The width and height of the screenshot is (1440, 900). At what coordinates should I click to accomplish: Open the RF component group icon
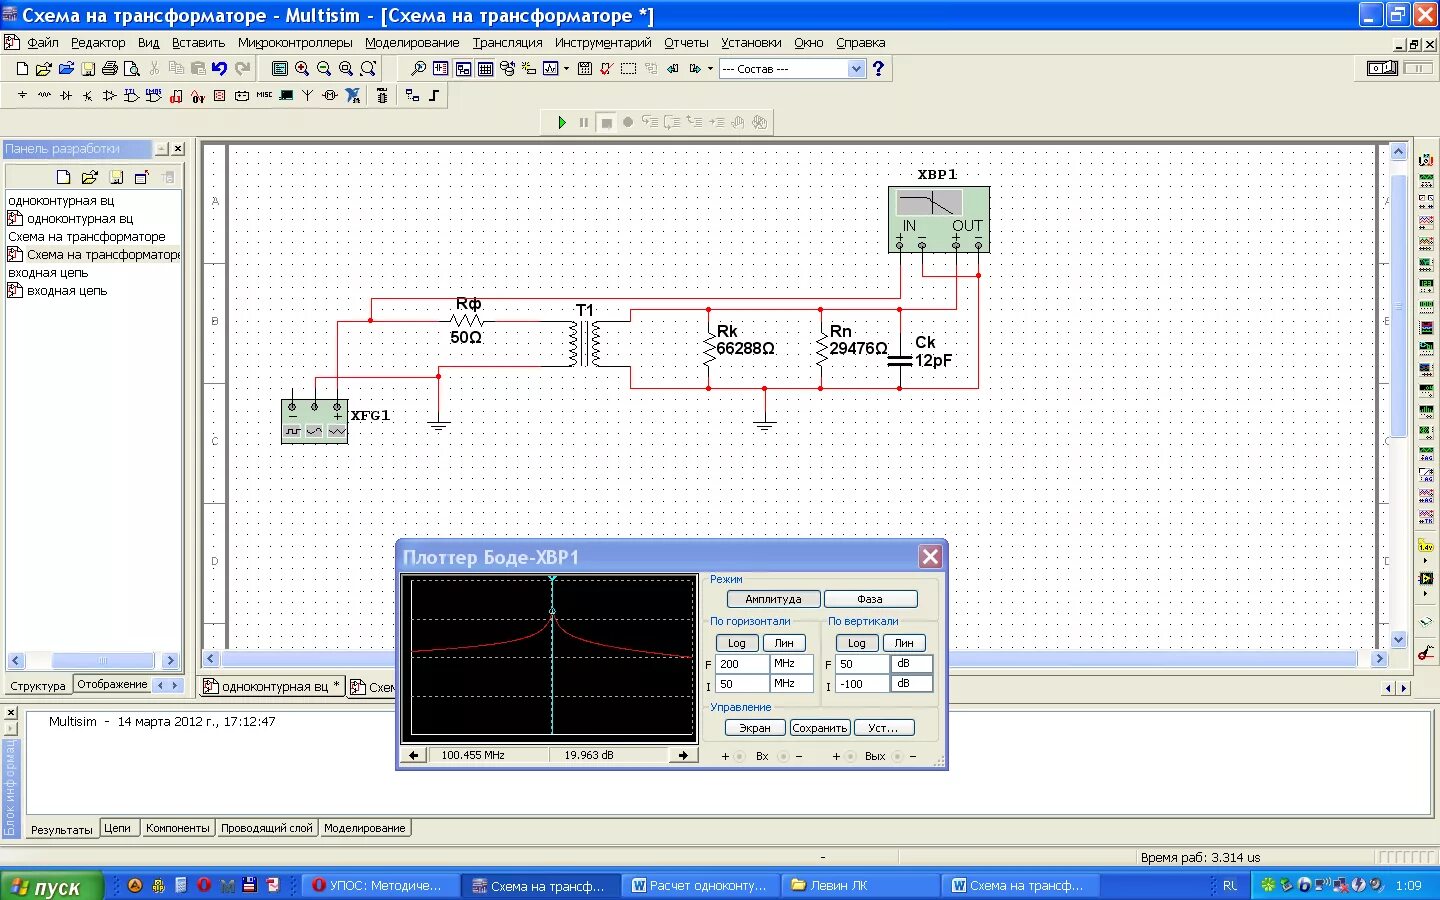coord(308,96)
